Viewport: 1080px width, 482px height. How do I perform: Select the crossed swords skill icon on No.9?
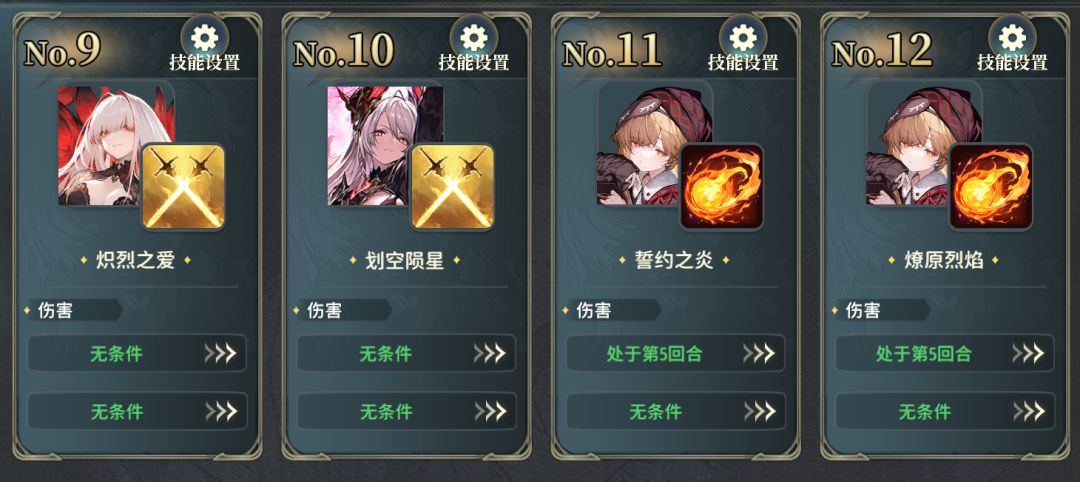(x=183, y=187)
